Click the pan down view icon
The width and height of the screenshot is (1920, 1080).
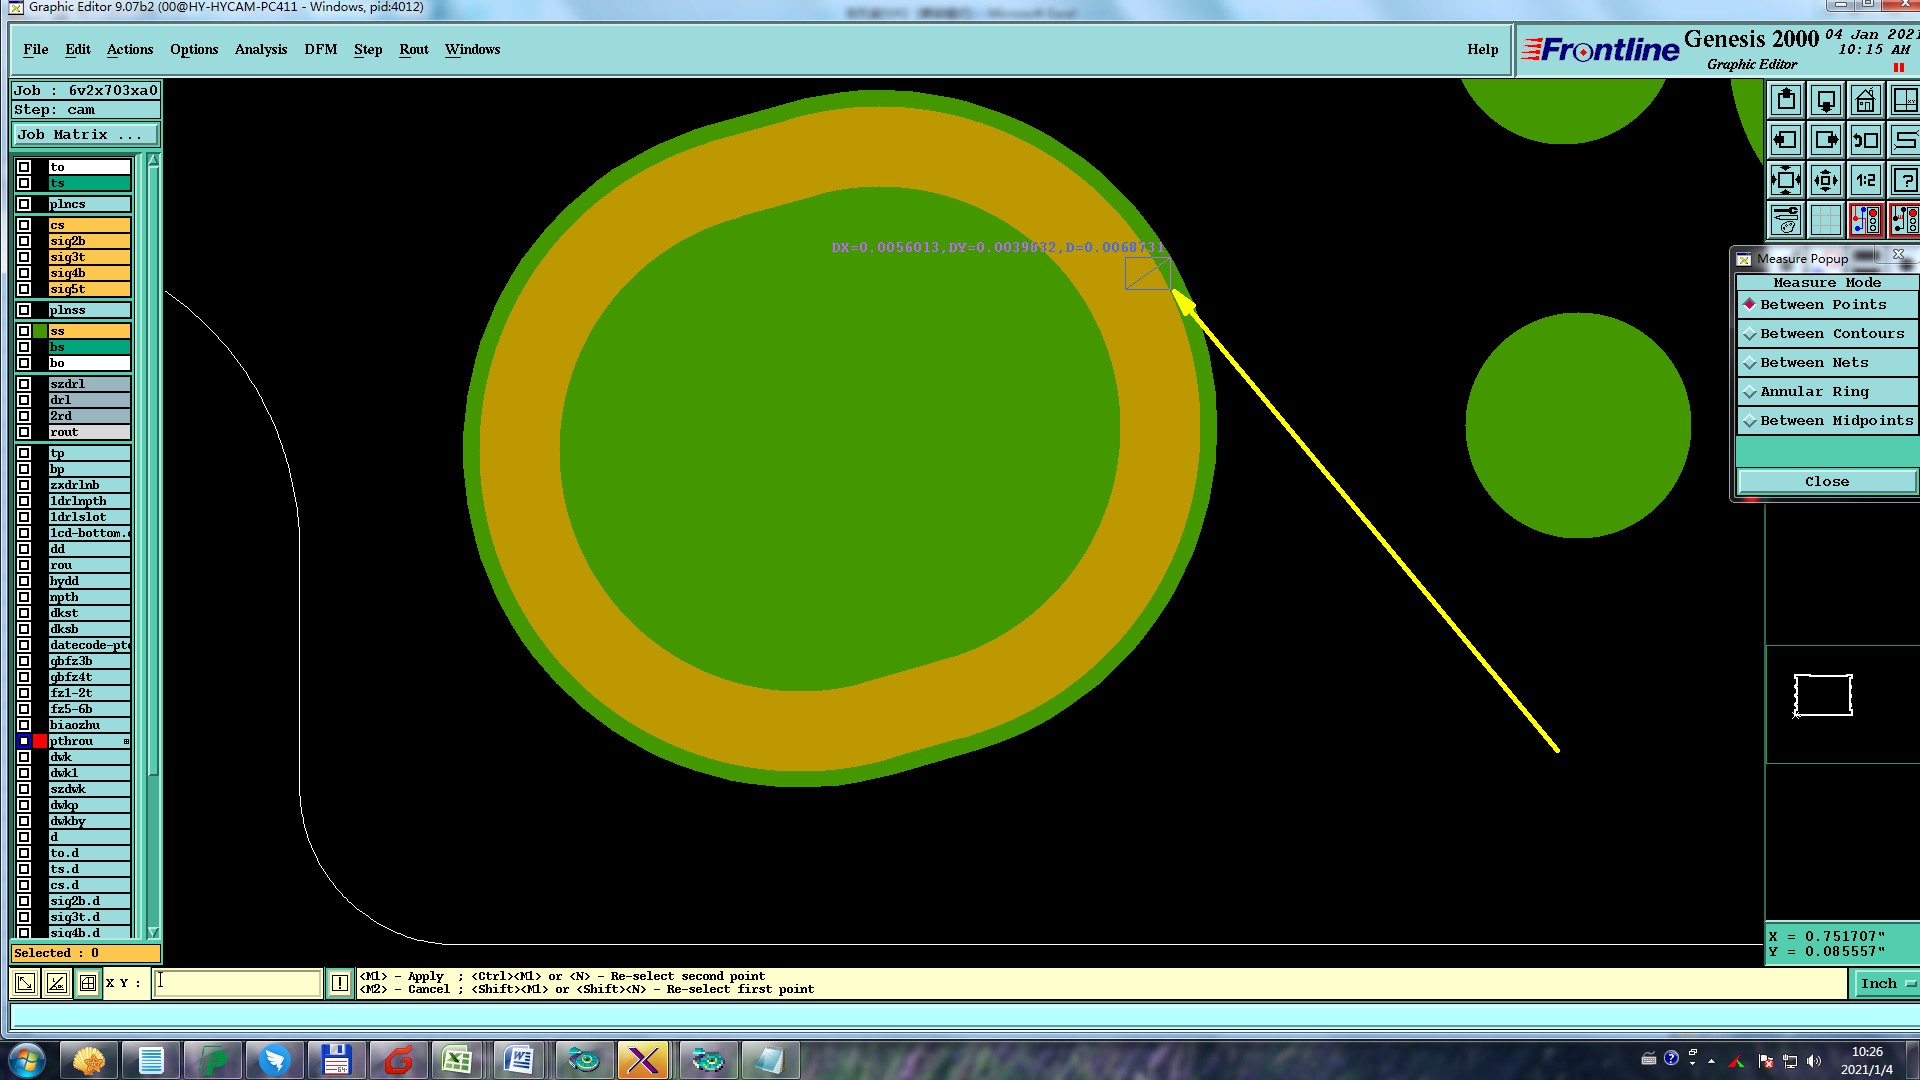(x=1826, y=101)
